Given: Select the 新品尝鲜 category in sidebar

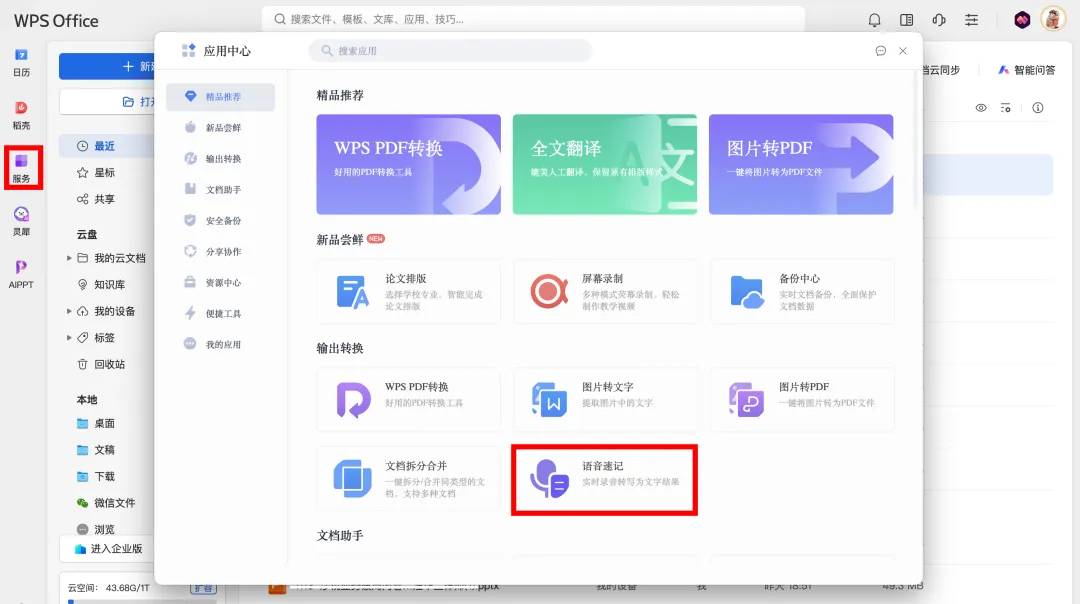Looking at the screenshot, I should [x=220, y=127].
